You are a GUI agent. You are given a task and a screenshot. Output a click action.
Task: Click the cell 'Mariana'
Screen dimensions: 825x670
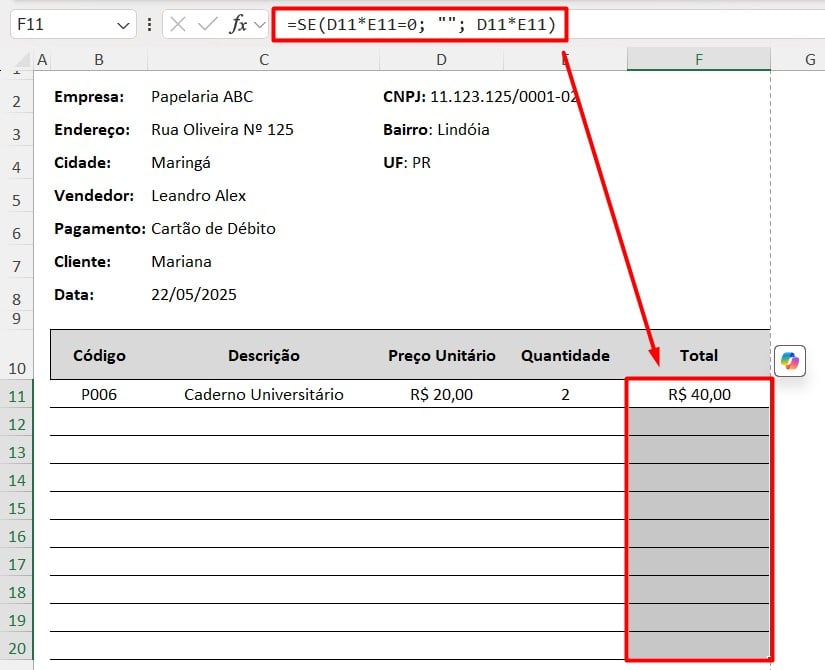181,262
